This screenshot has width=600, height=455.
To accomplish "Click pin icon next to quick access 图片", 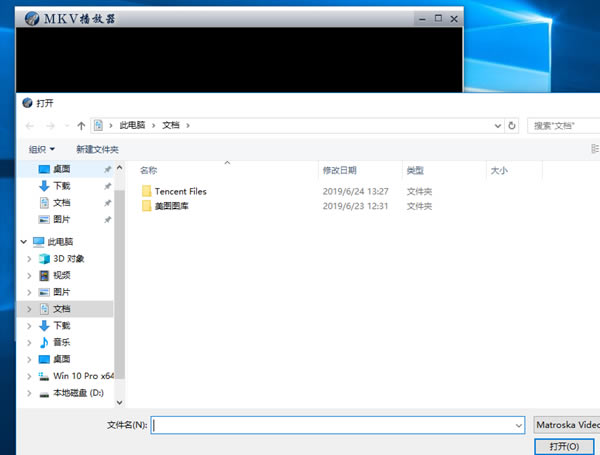I will click(x=108, y=220).
